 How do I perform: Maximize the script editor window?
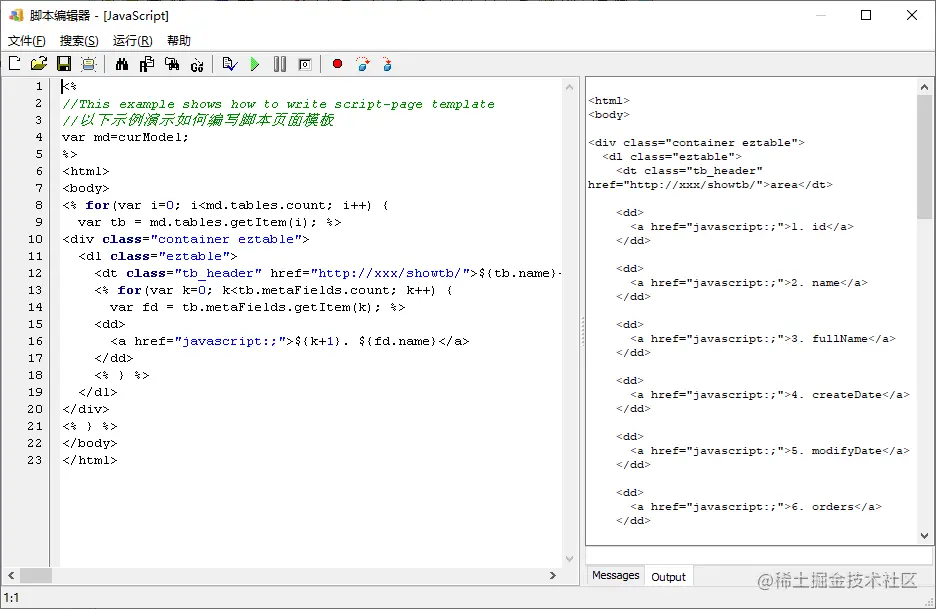click(x=866, y=15)
